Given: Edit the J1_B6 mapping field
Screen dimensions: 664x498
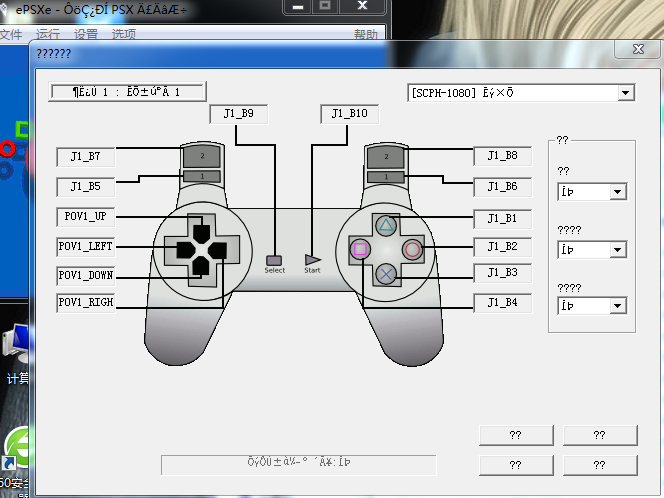Looking at the screenshot, I should point(502,187).
